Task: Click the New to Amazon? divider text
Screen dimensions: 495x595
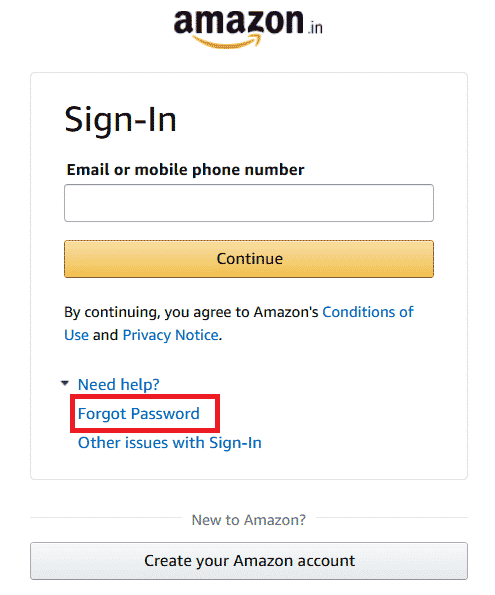Action: tap(249, 520)
